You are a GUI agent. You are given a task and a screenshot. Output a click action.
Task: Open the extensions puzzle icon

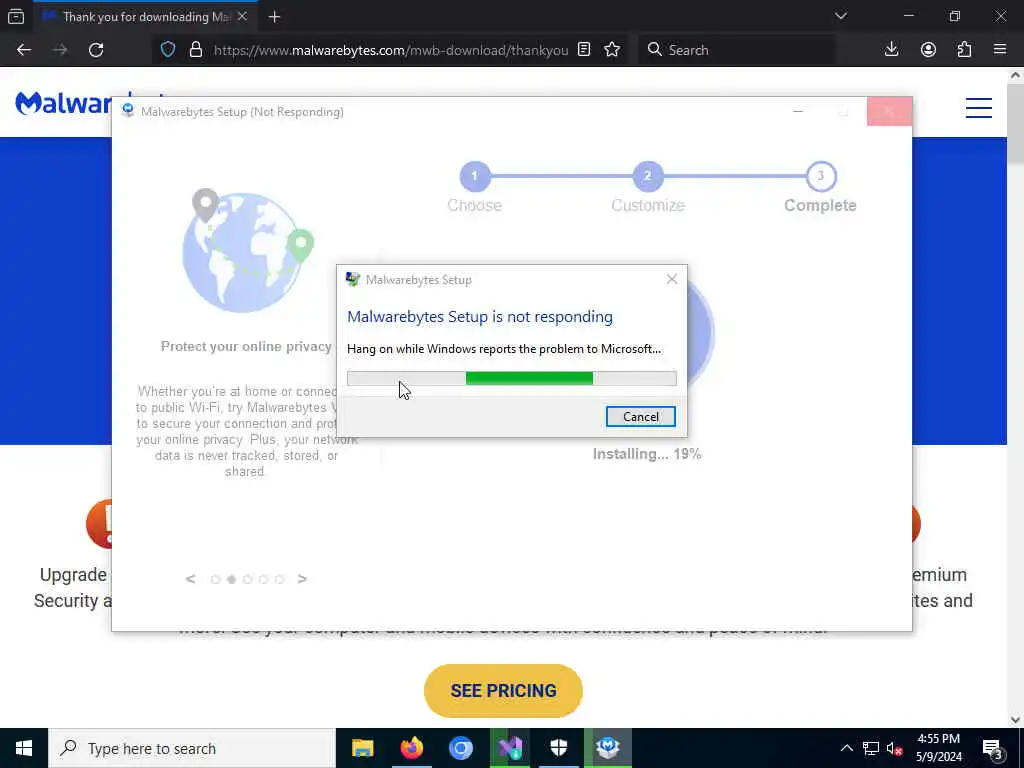click(x=964, y=50)
